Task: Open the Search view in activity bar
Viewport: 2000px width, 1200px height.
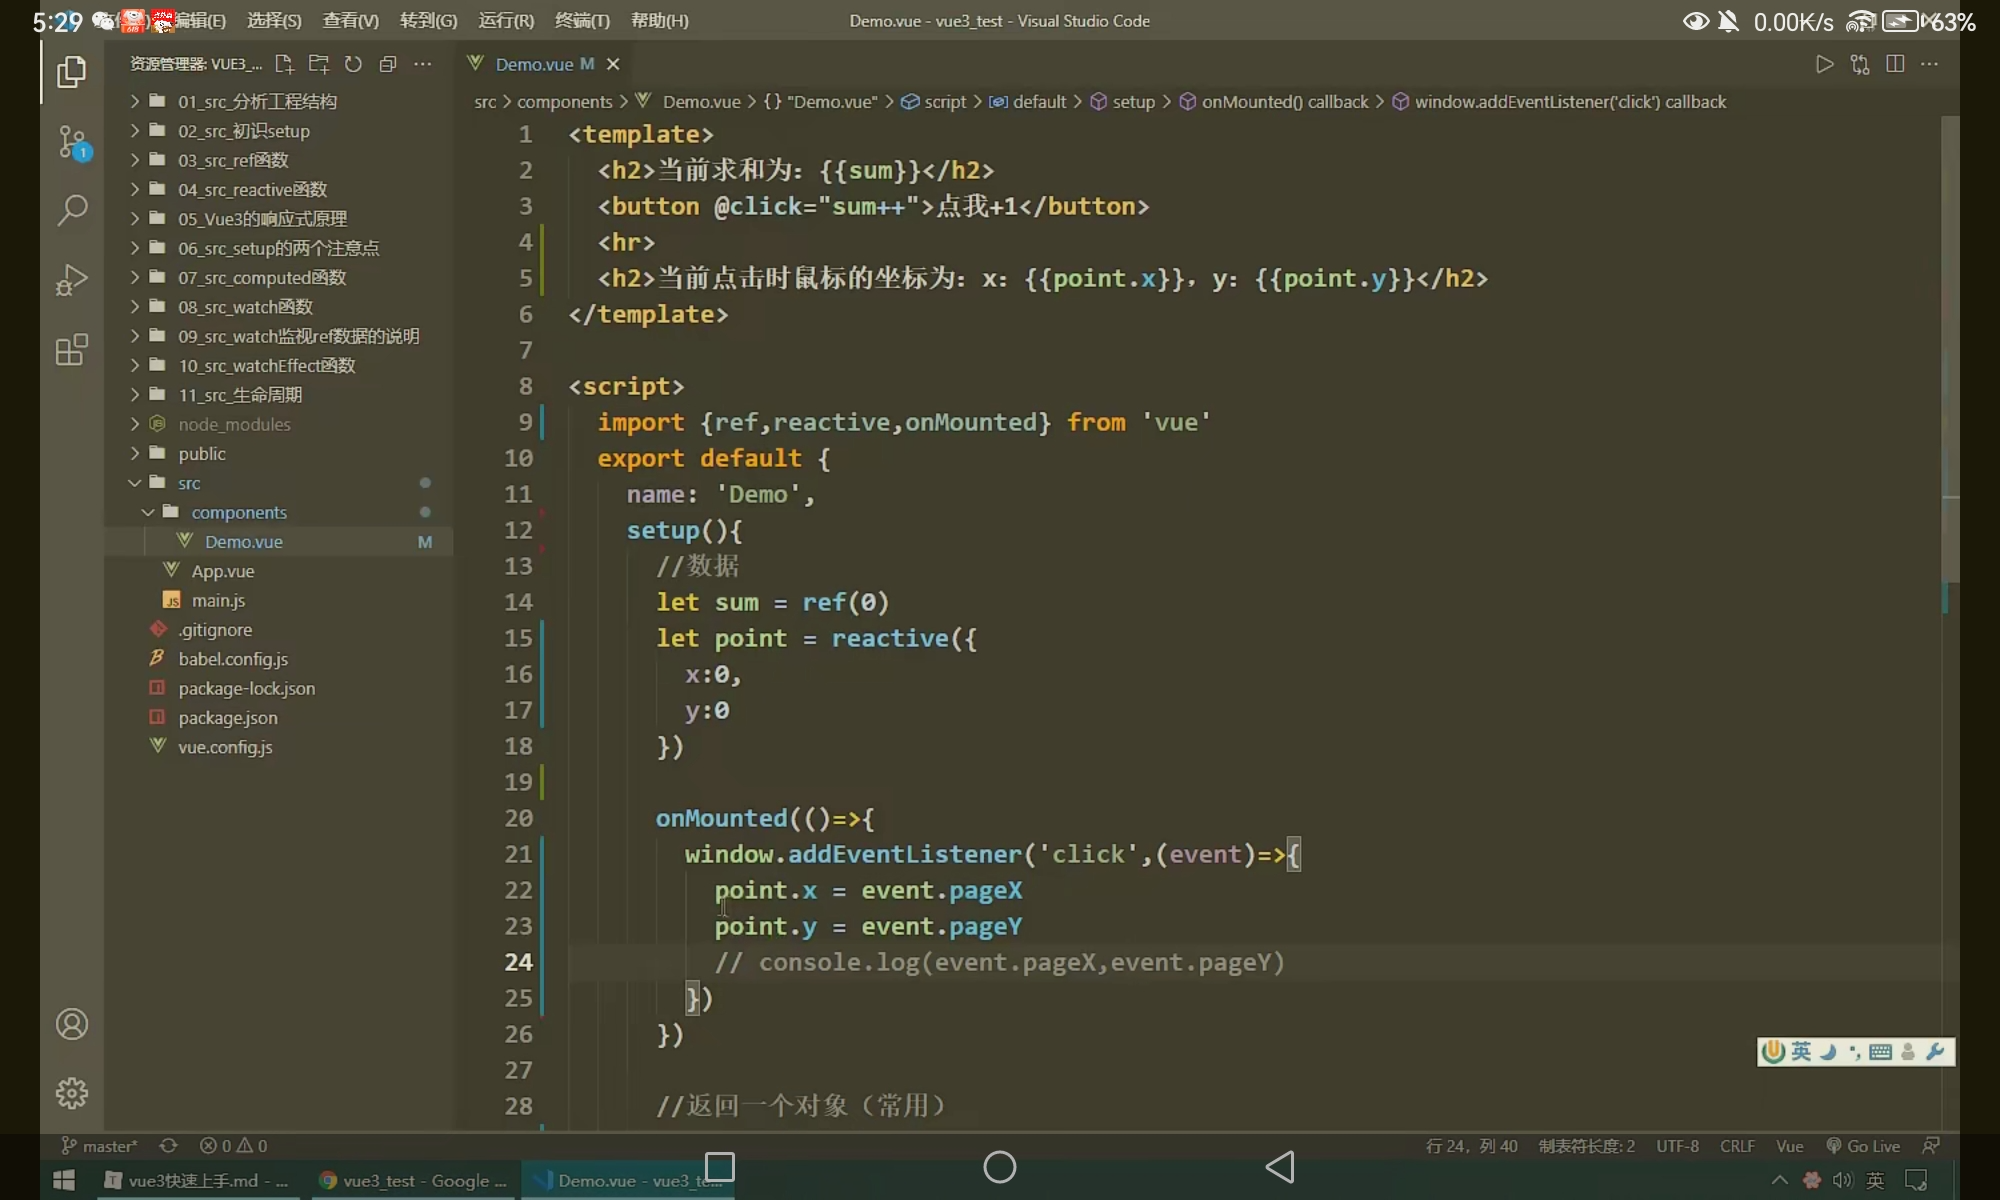Action: 72,210
